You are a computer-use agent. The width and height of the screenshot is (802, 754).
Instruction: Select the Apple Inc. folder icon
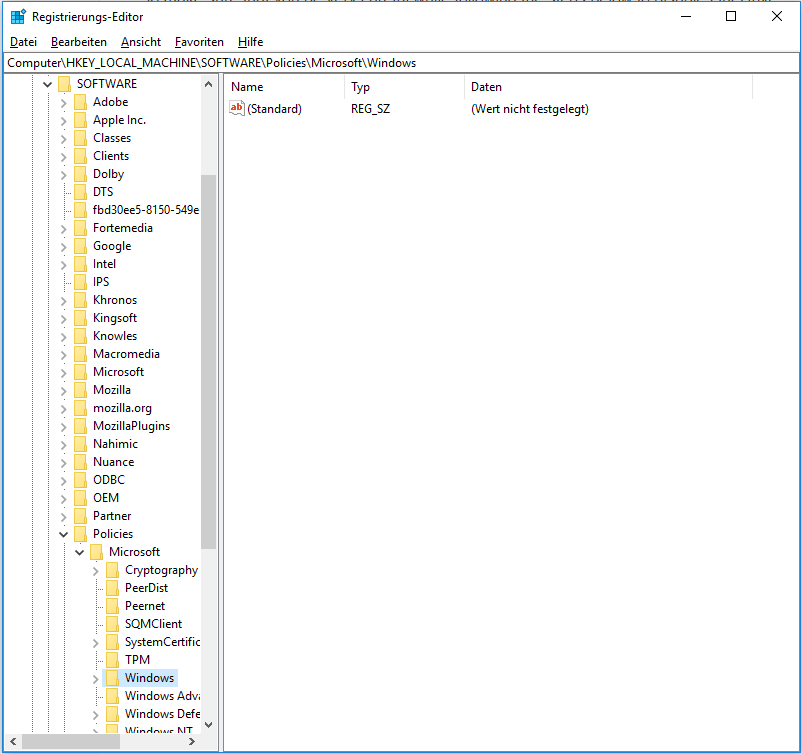coord(80,120)
